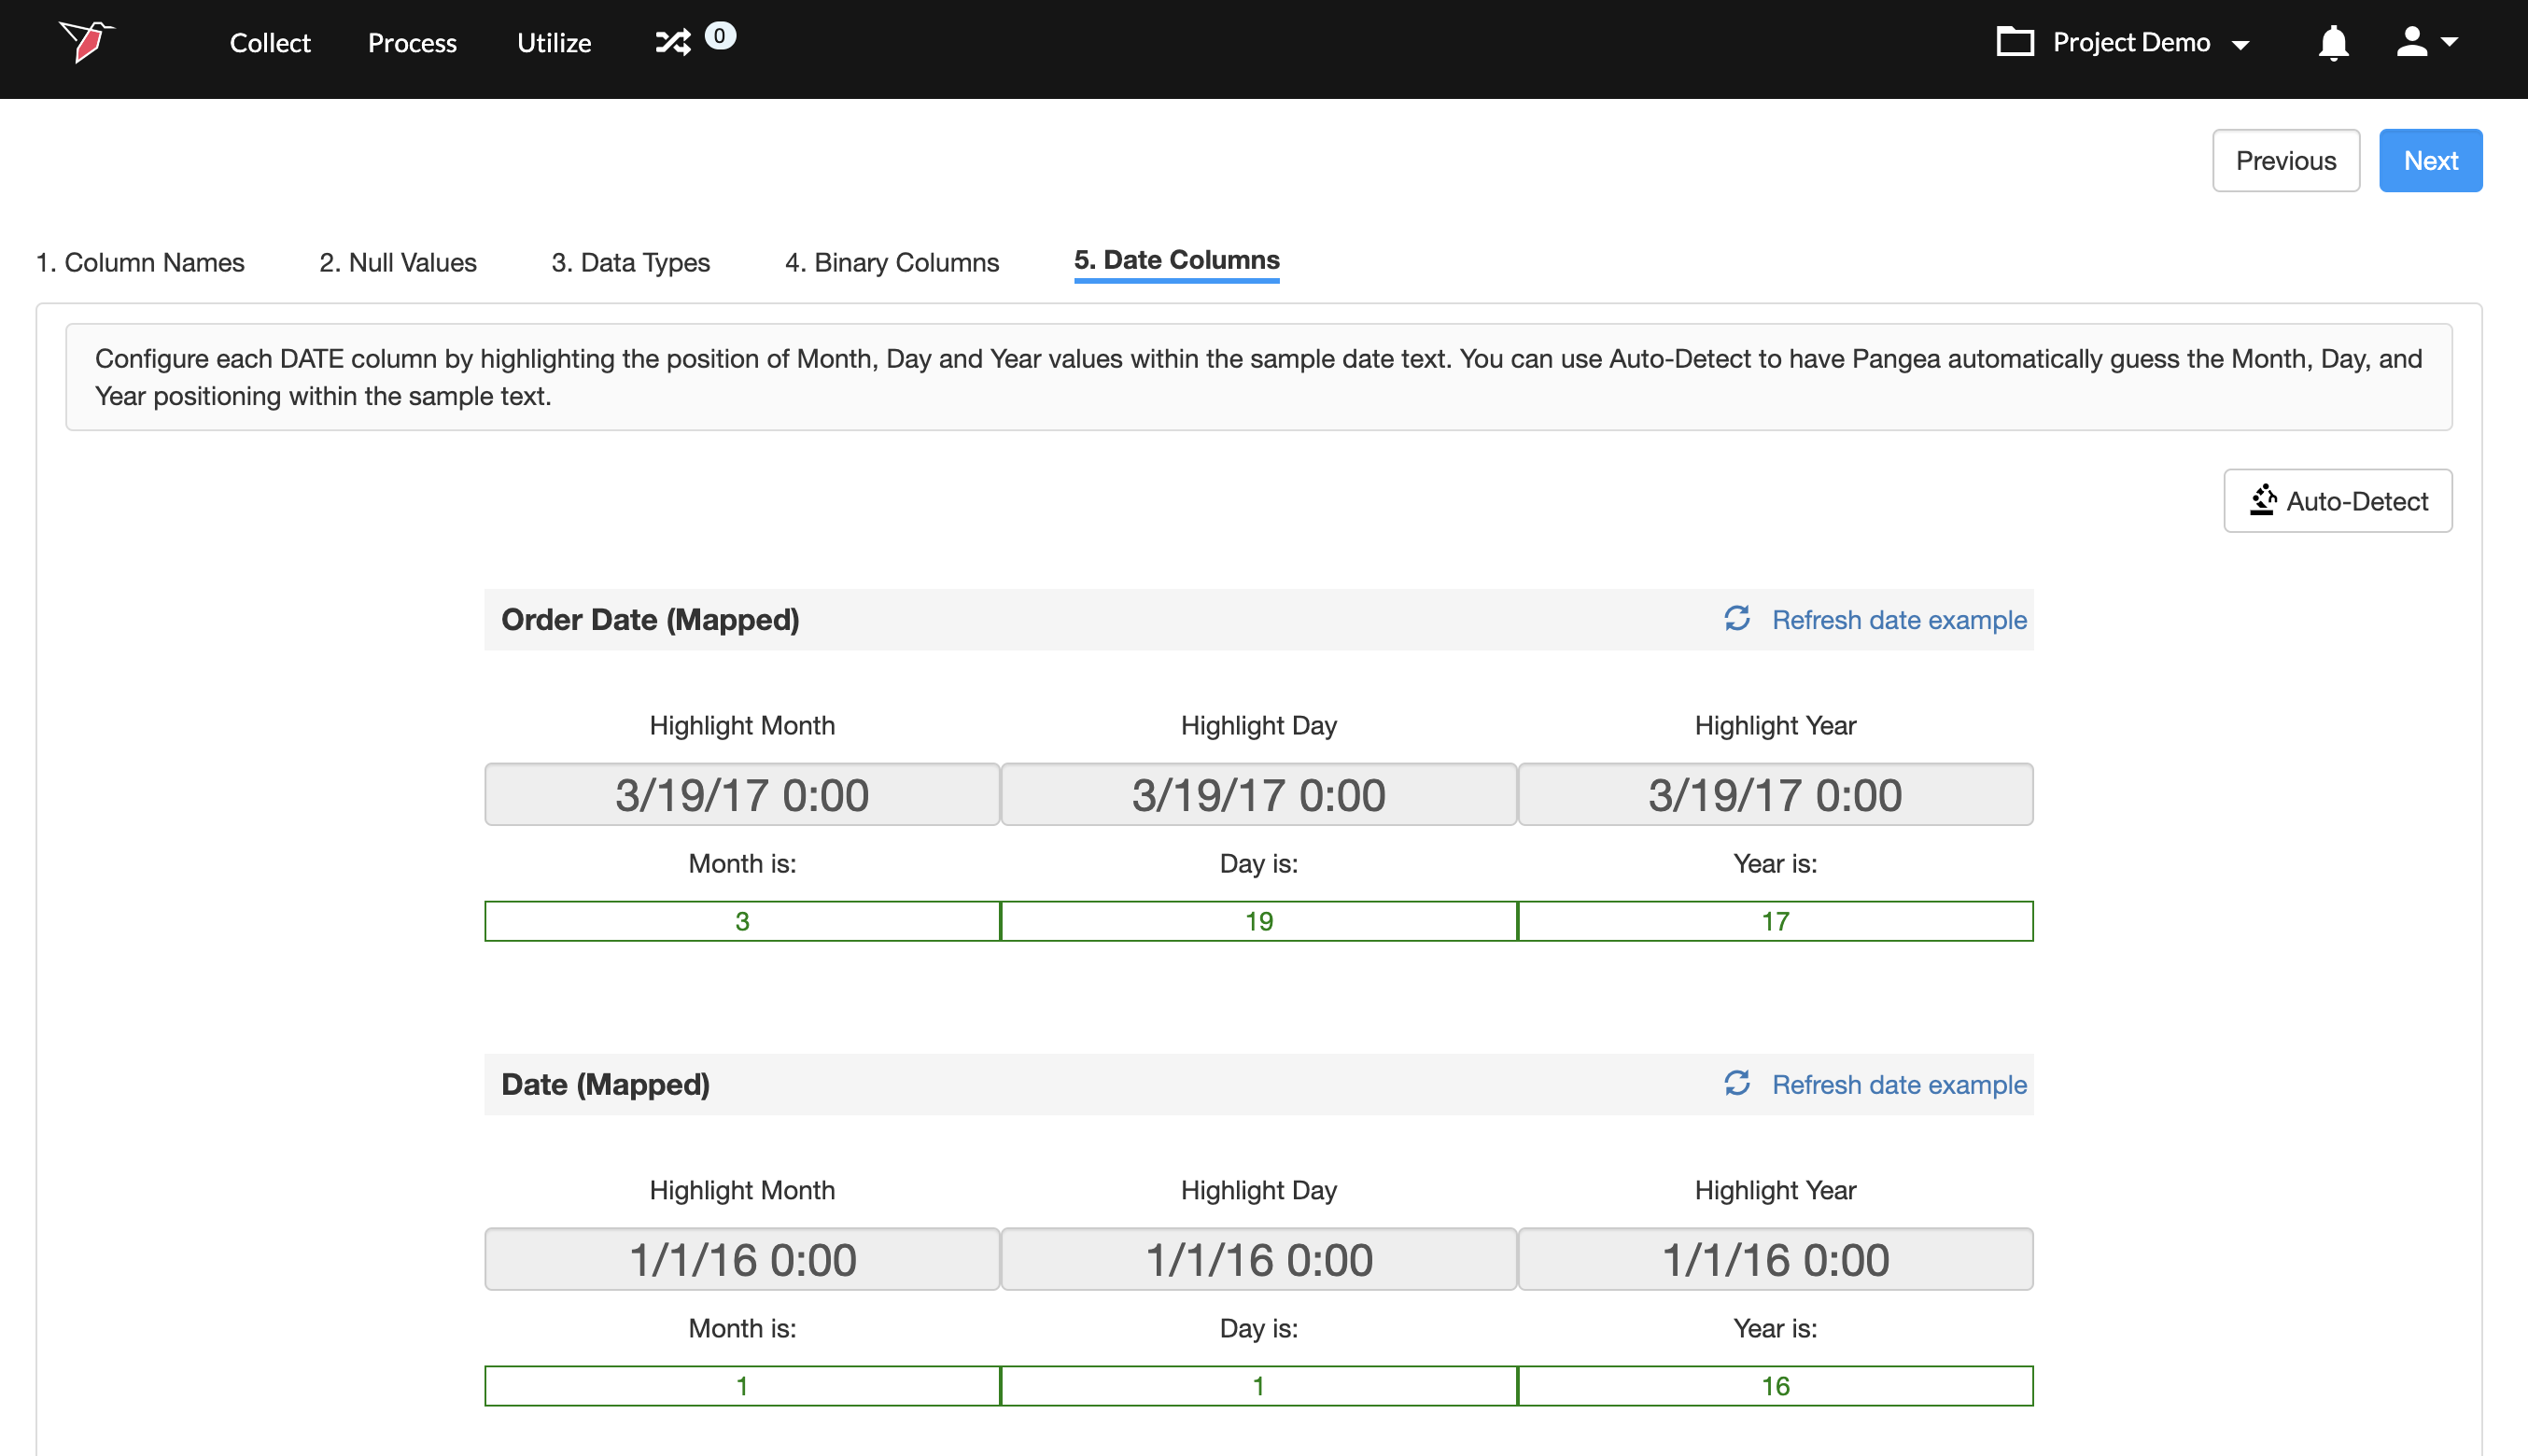Click Refresh date example link for Order Date

1898,620
